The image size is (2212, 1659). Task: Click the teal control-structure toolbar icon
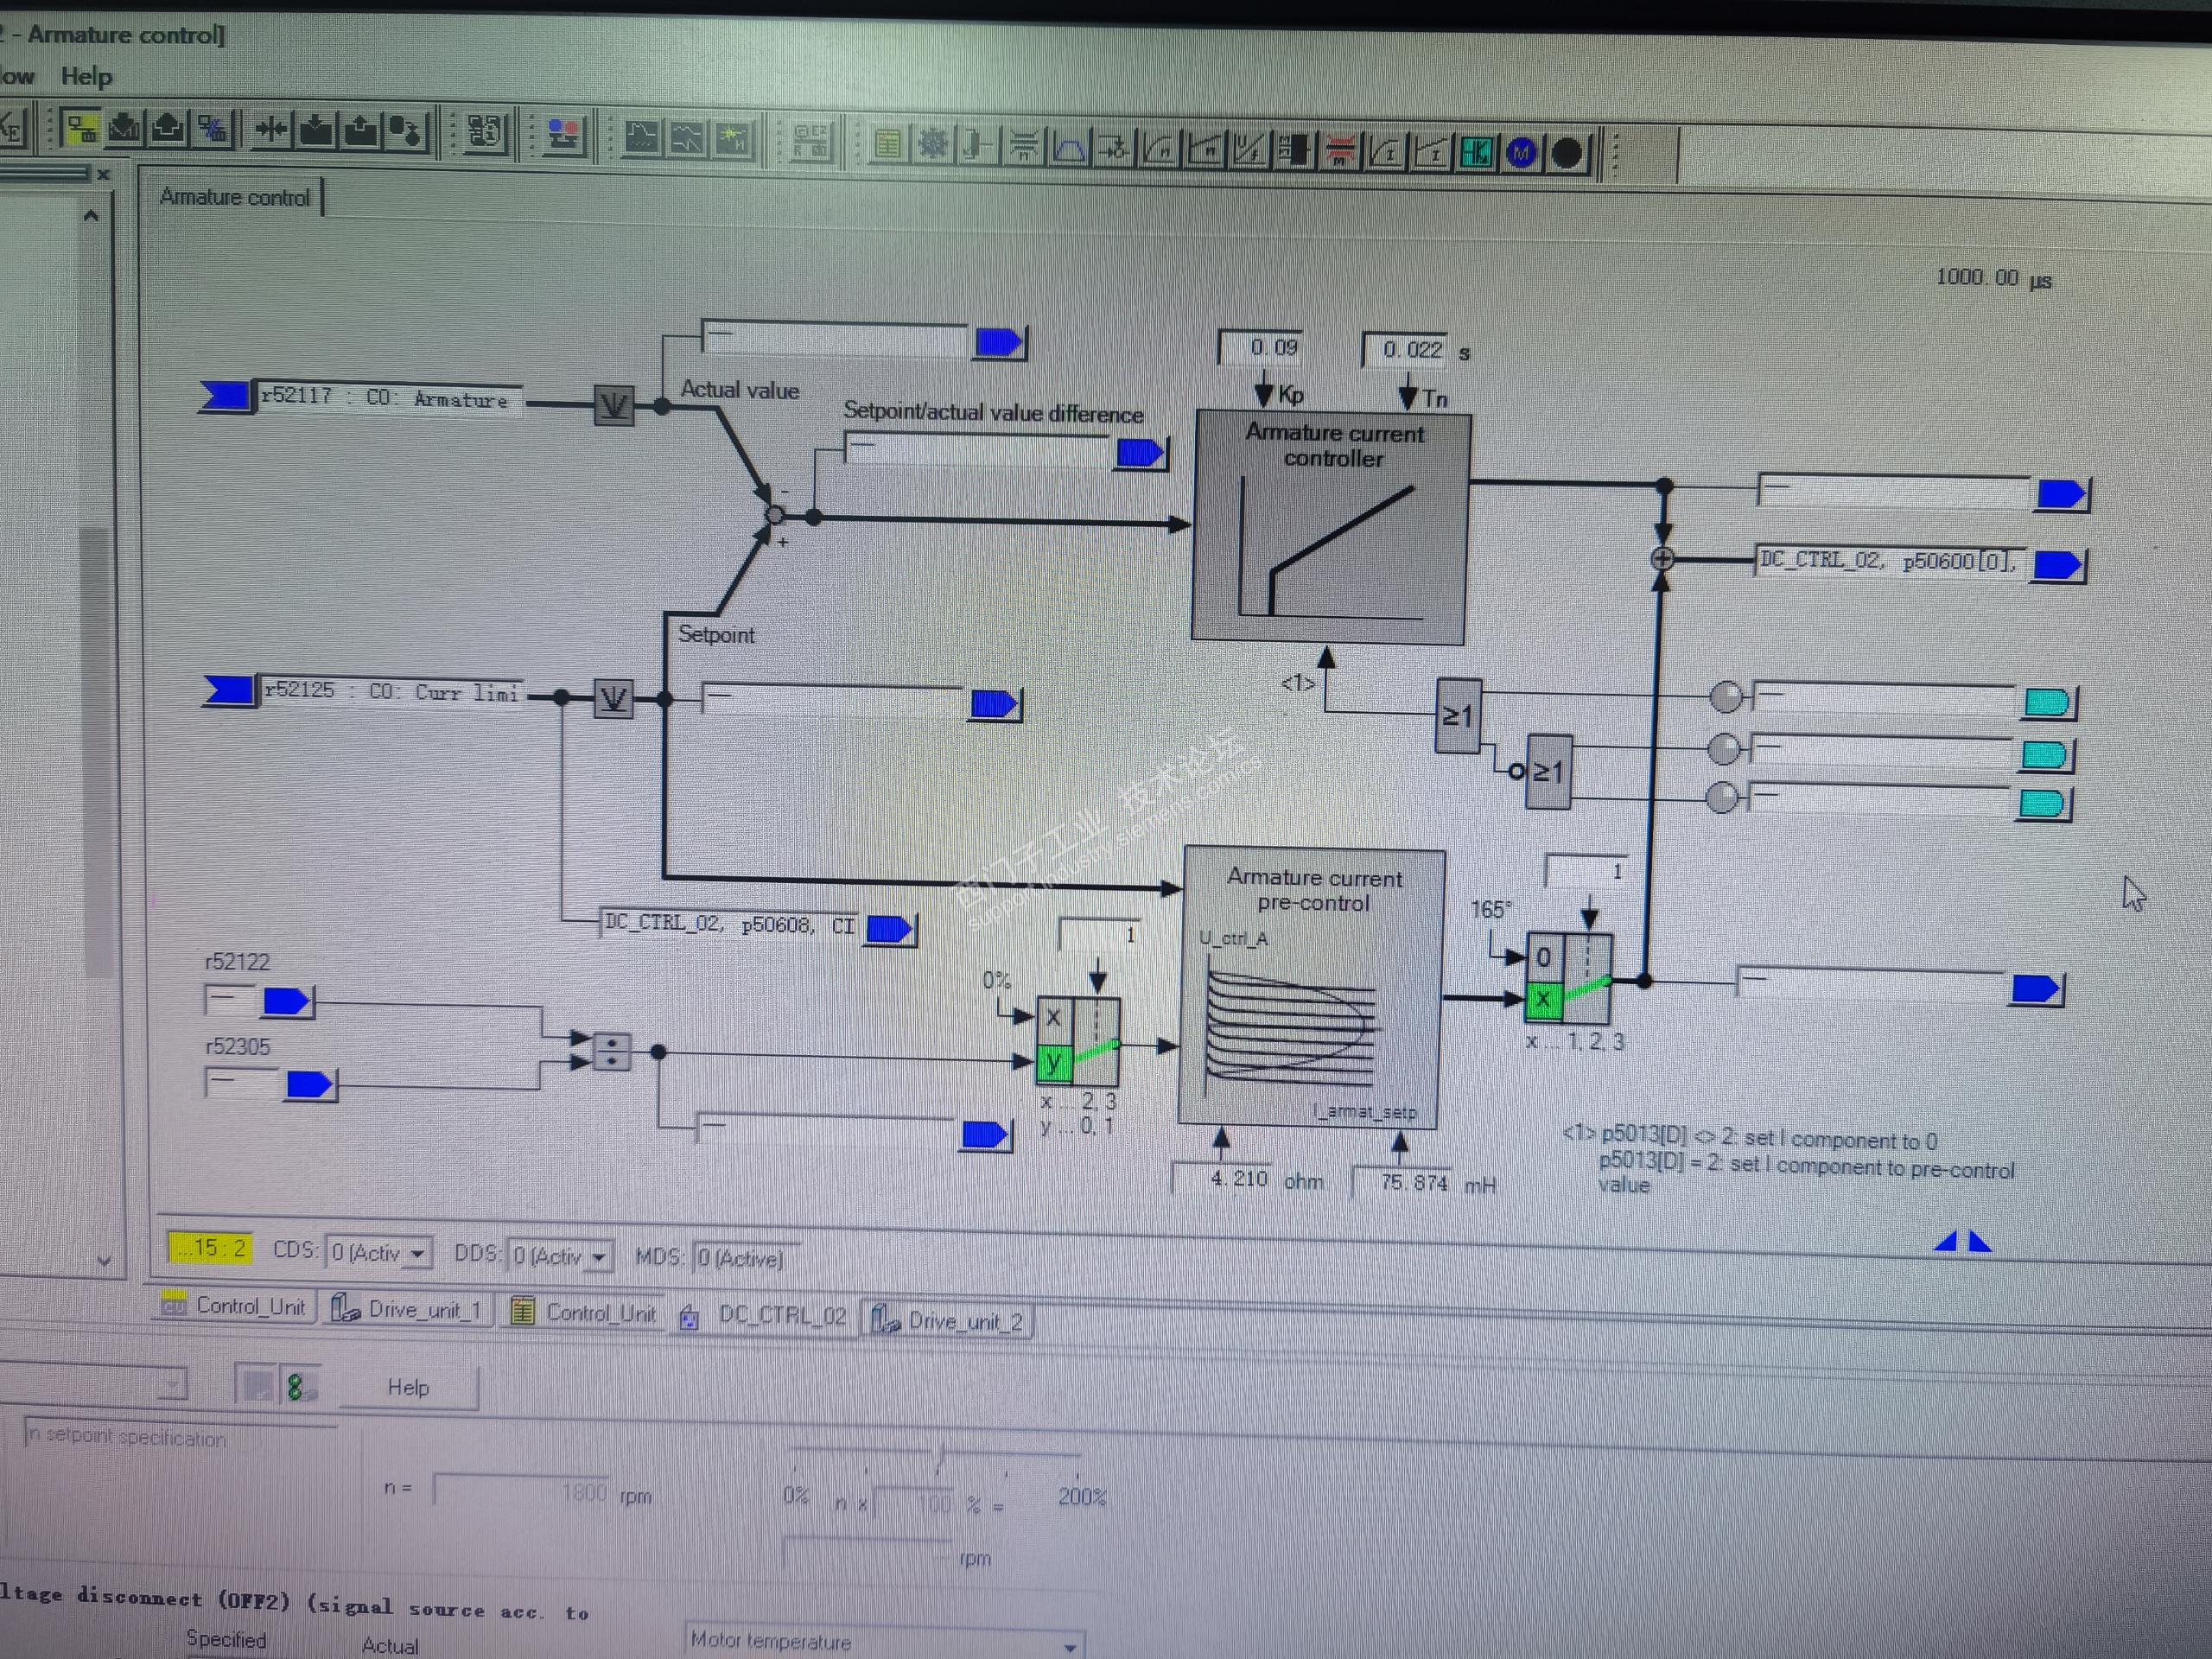point(1475,152)
